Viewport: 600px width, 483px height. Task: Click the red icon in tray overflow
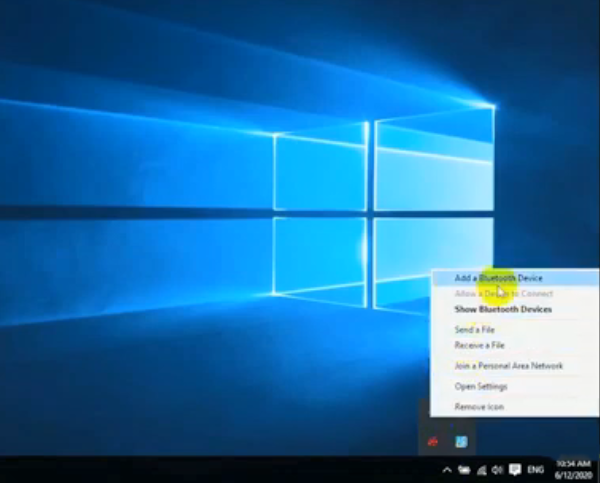pos(433,442)
